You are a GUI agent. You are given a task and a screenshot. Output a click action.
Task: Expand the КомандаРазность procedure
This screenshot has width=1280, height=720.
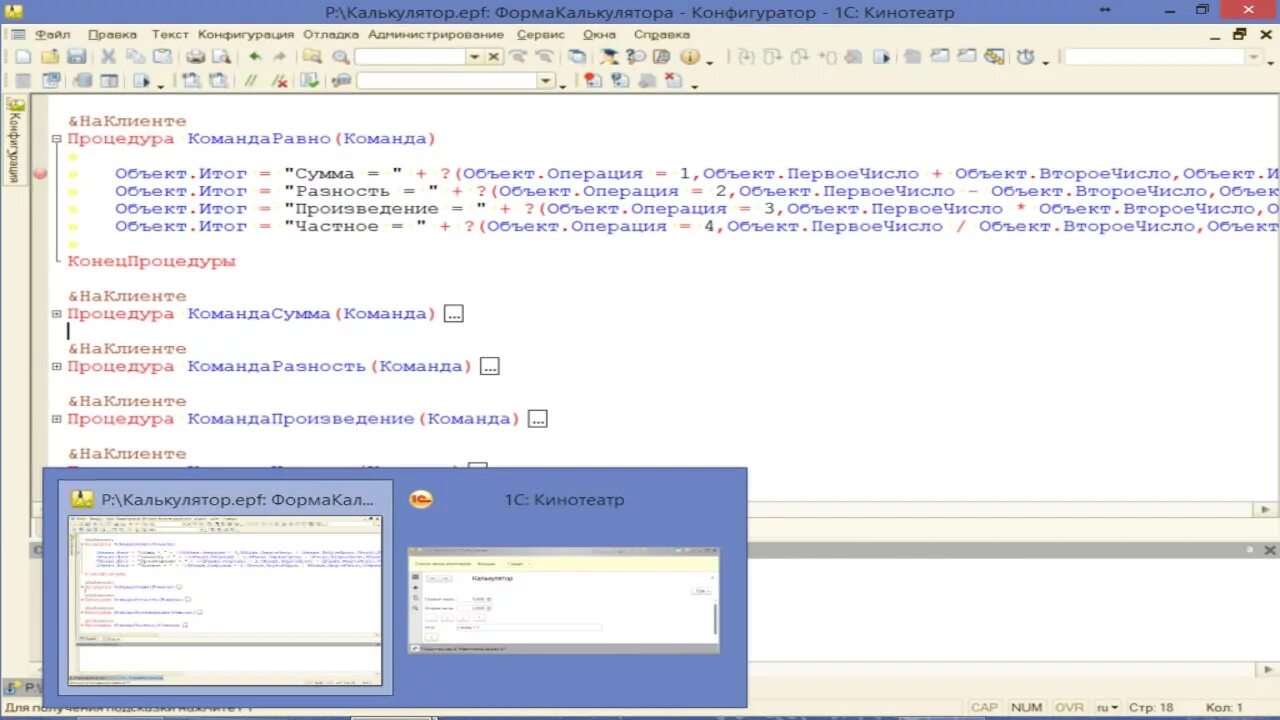point(57,366)
